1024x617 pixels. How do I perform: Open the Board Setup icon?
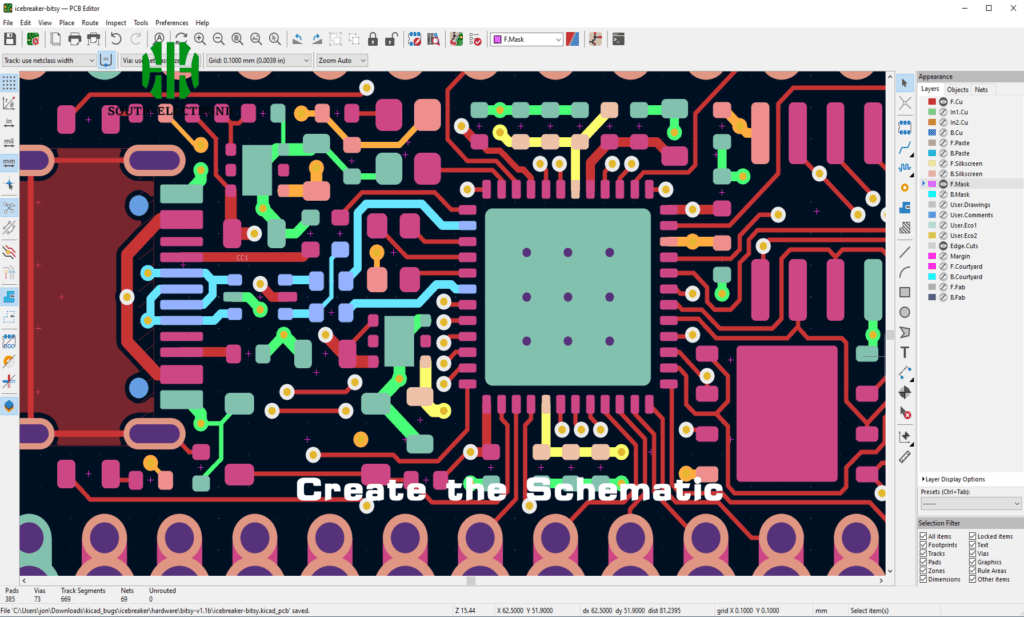click(31, 39)
